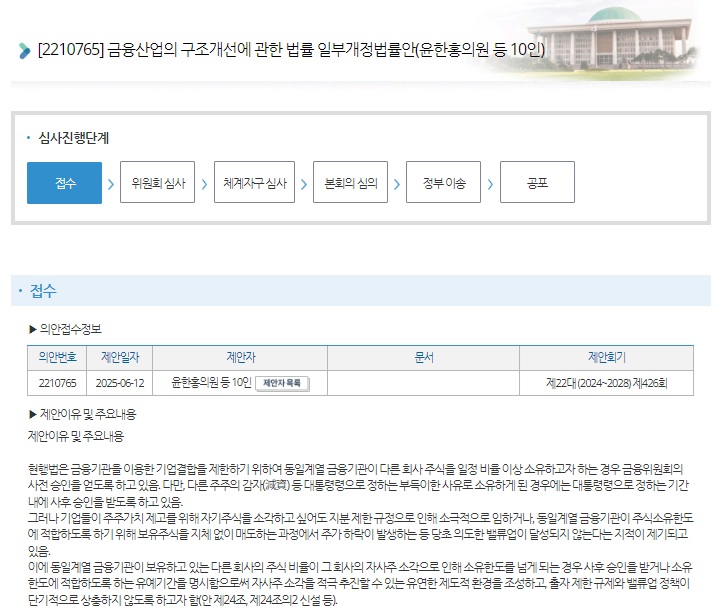Click the chevron between 본회의 심의 and 정부 이송
The height and width of the screenshot is (614, 721).
click(x=397, y=184)
